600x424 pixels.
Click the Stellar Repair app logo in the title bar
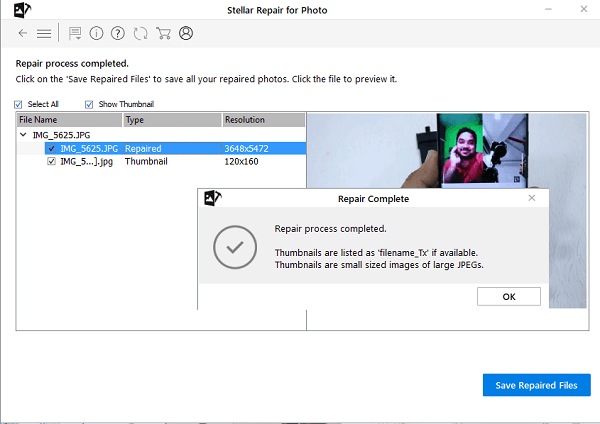coord(22,10)
